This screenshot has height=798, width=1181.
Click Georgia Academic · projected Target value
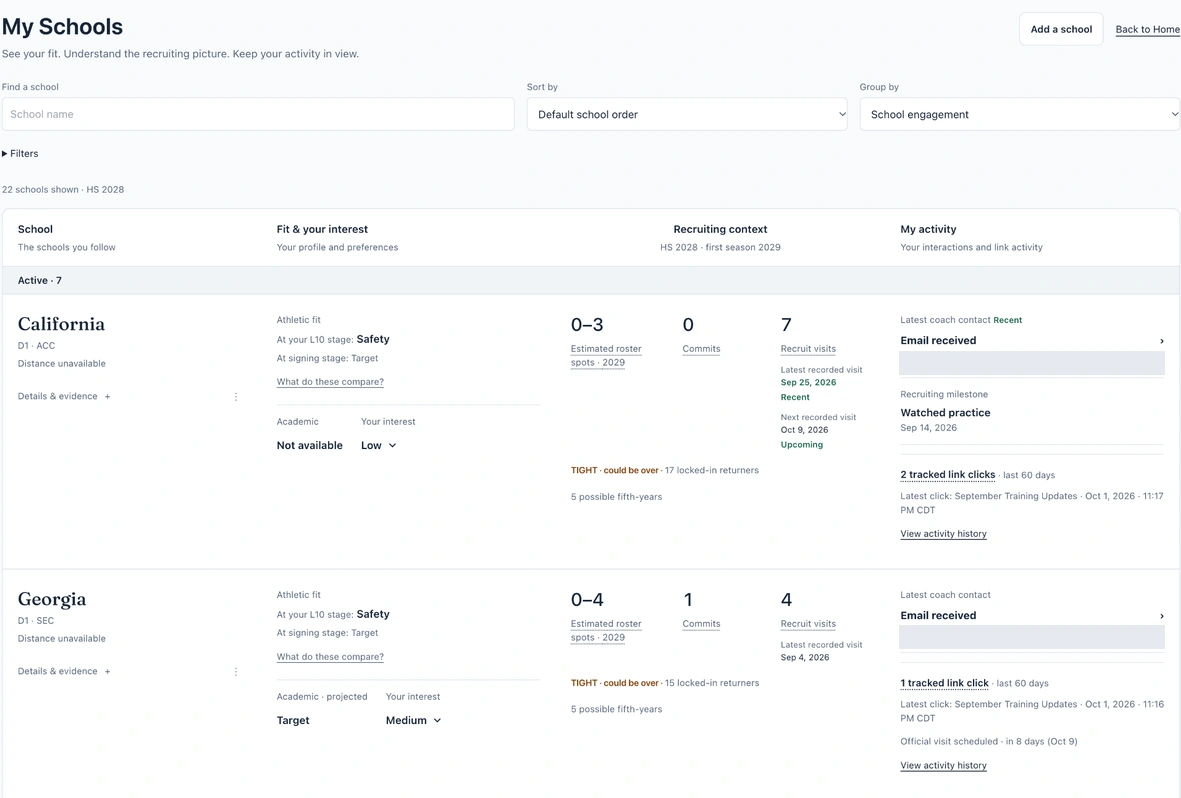(293, 720)
